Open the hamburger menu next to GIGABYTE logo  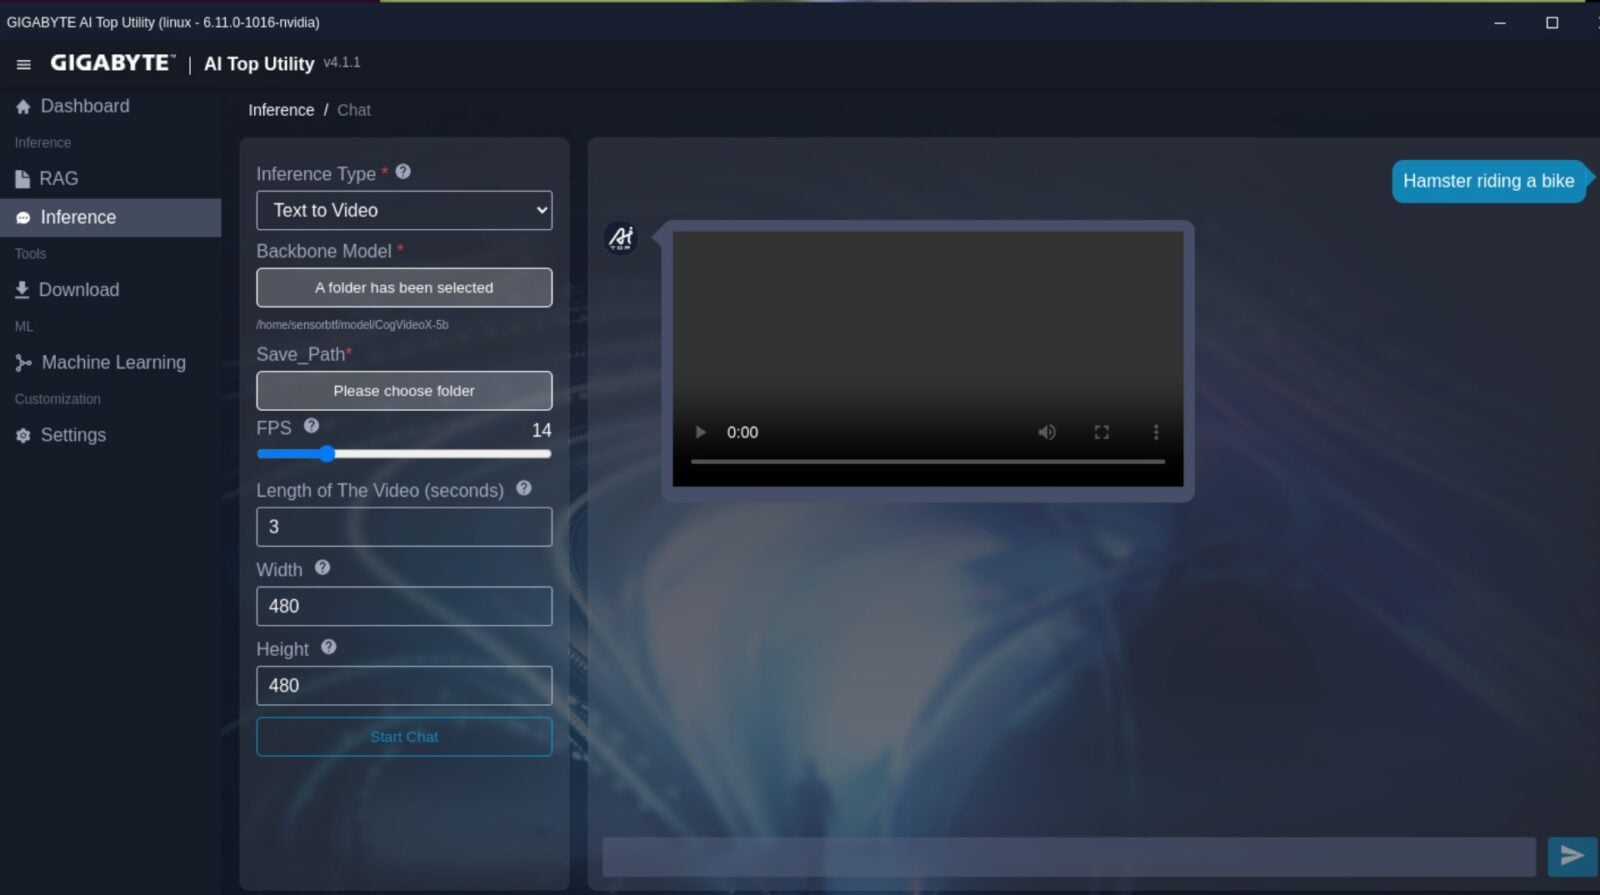point(24,64)
